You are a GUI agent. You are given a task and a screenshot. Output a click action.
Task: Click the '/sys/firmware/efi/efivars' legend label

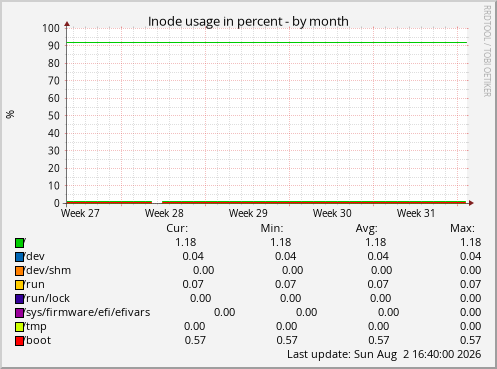point(87,312)
